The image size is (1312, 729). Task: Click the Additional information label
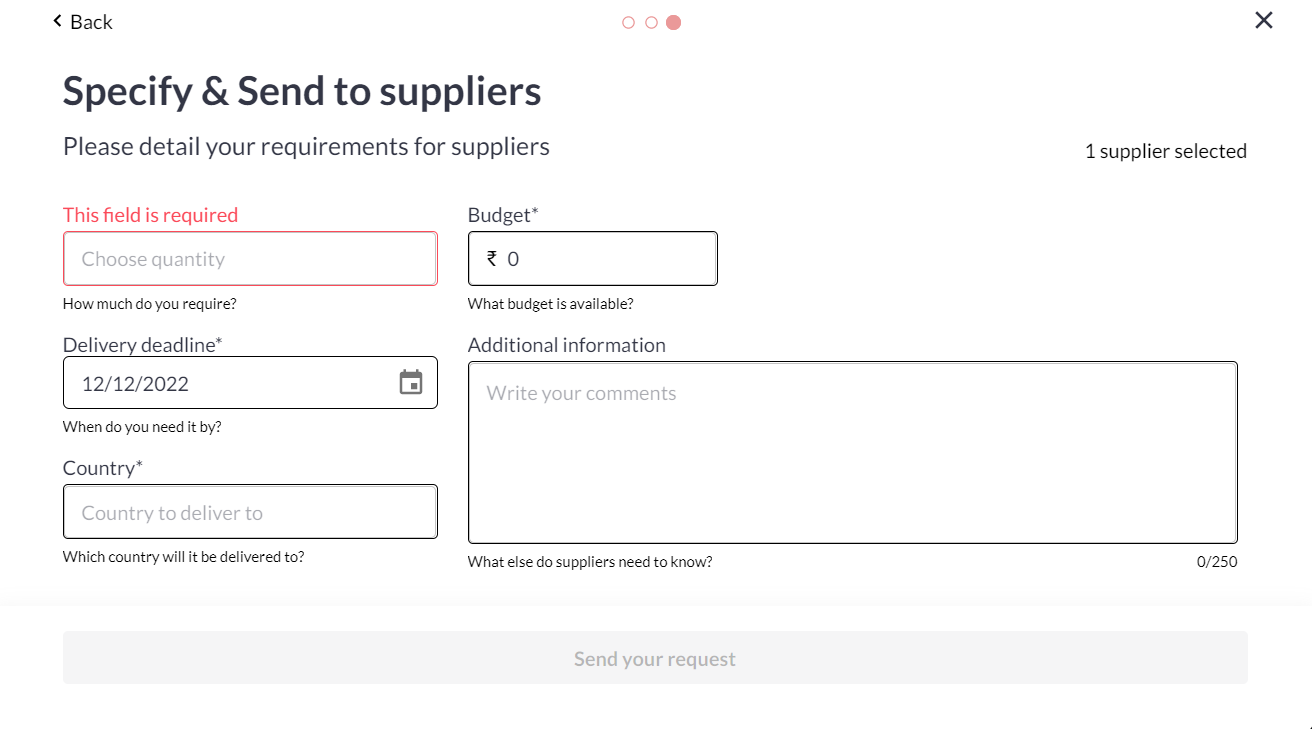[x=566, y=345]
